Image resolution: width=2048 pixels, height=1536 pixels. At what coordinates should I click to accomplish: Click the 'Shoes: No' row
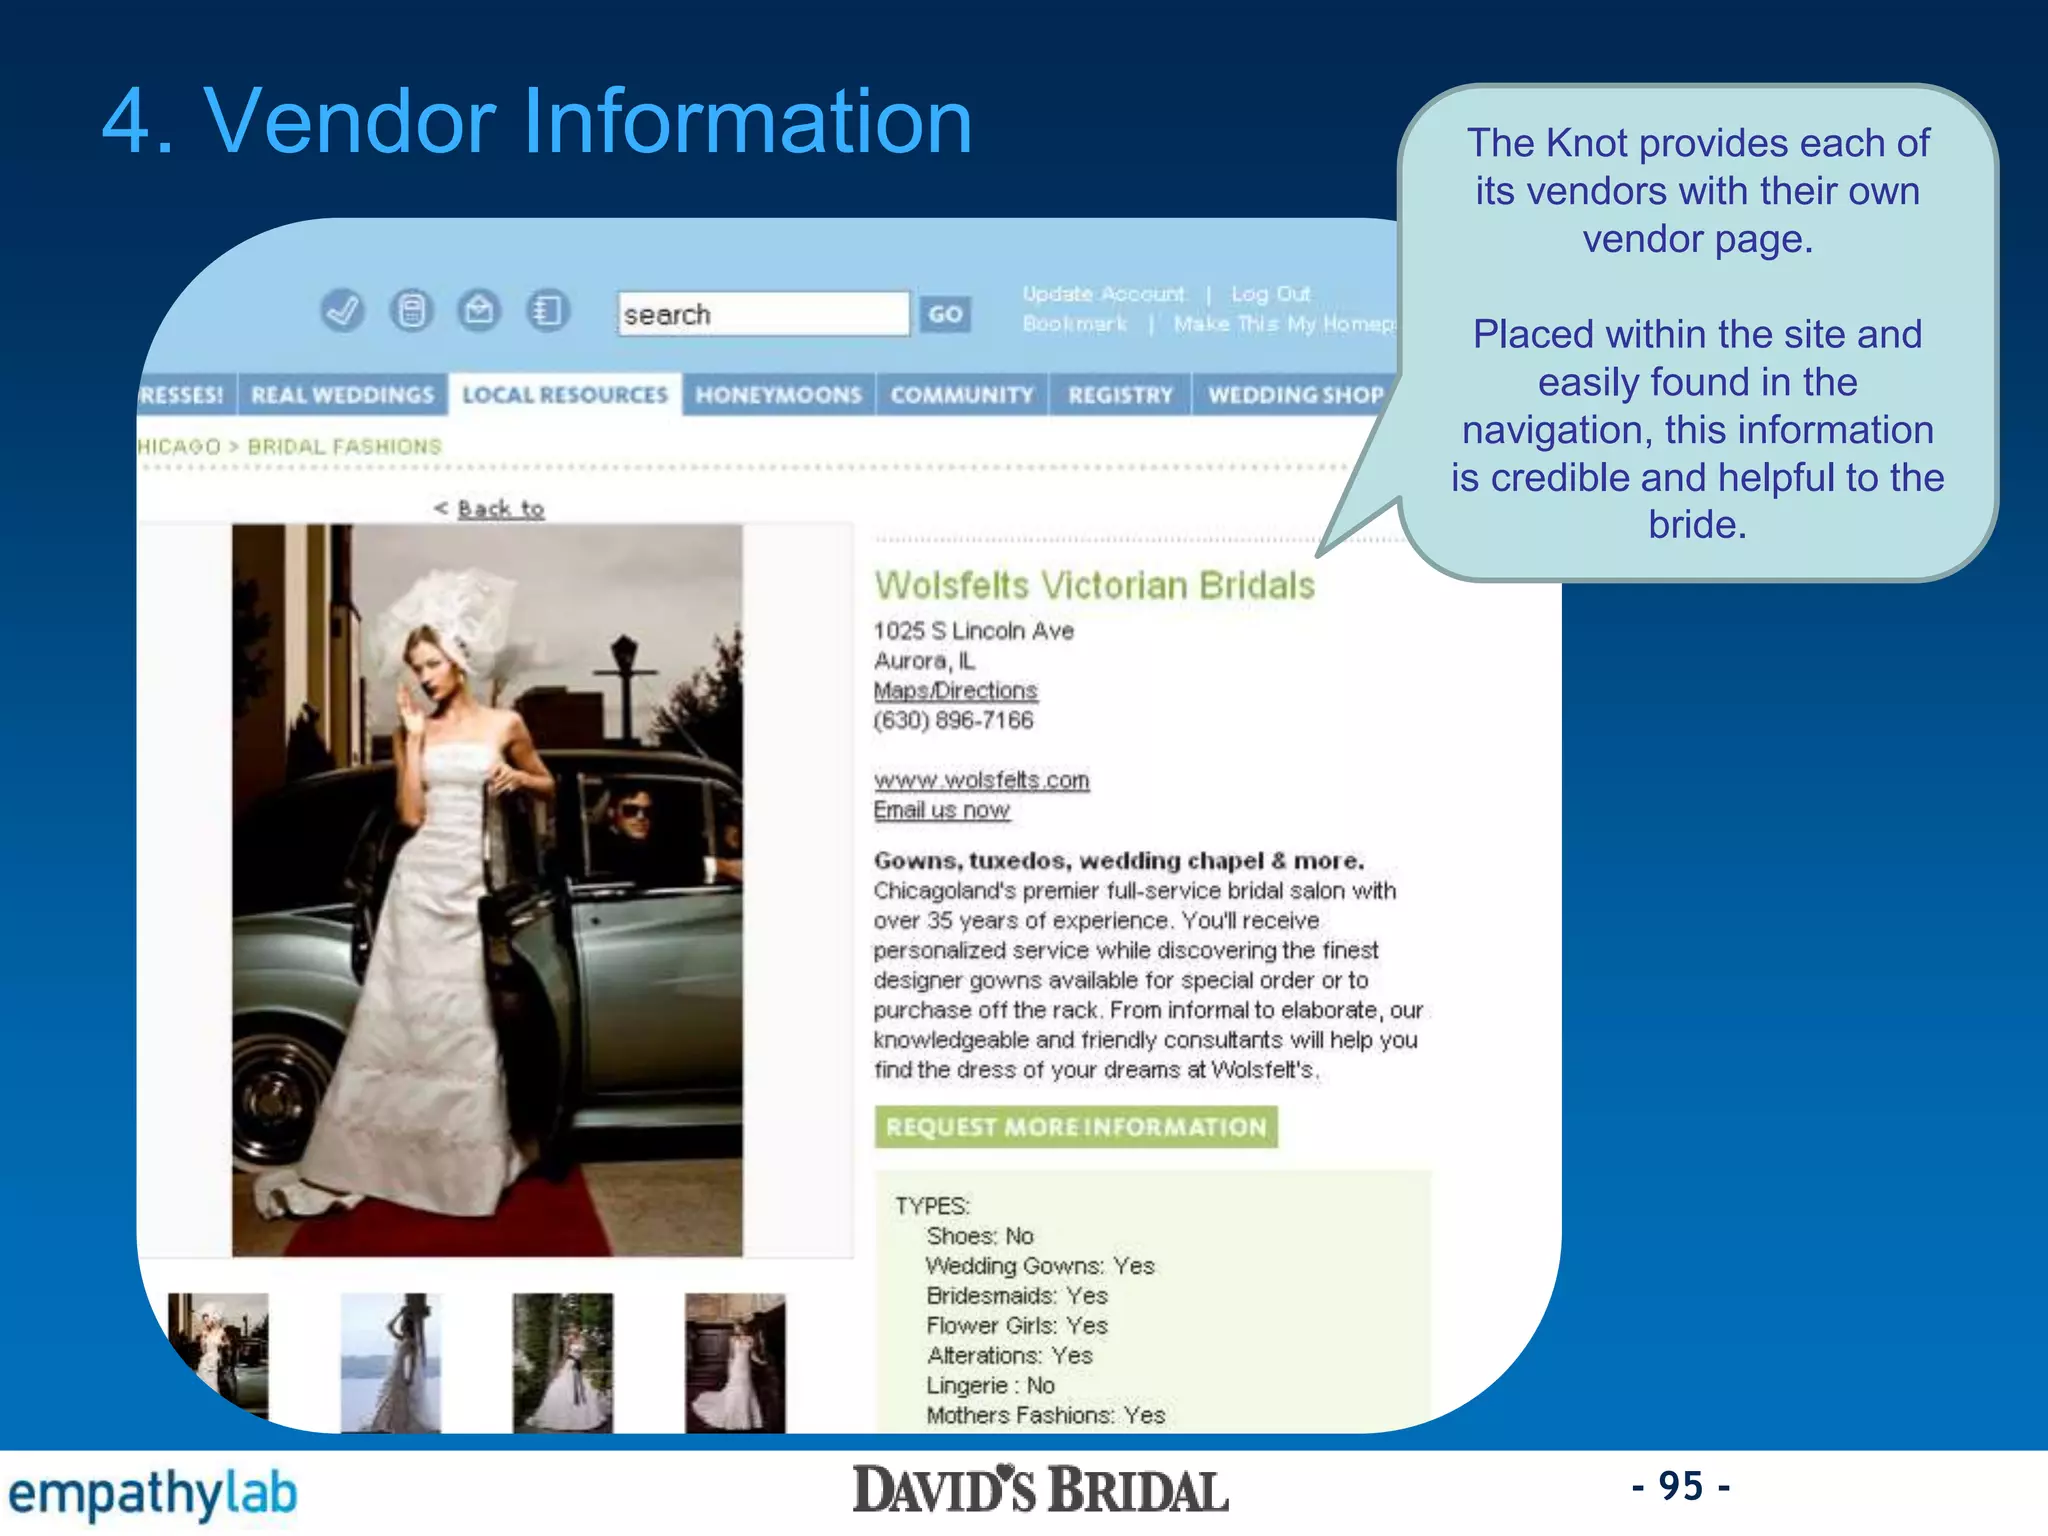coord(980,1236)
